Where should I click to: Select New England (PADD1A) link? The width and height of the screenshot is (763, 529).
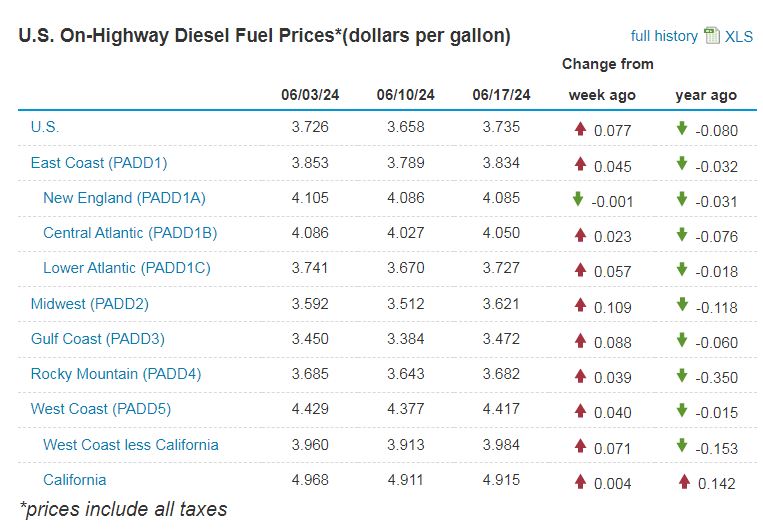[124, 198]
